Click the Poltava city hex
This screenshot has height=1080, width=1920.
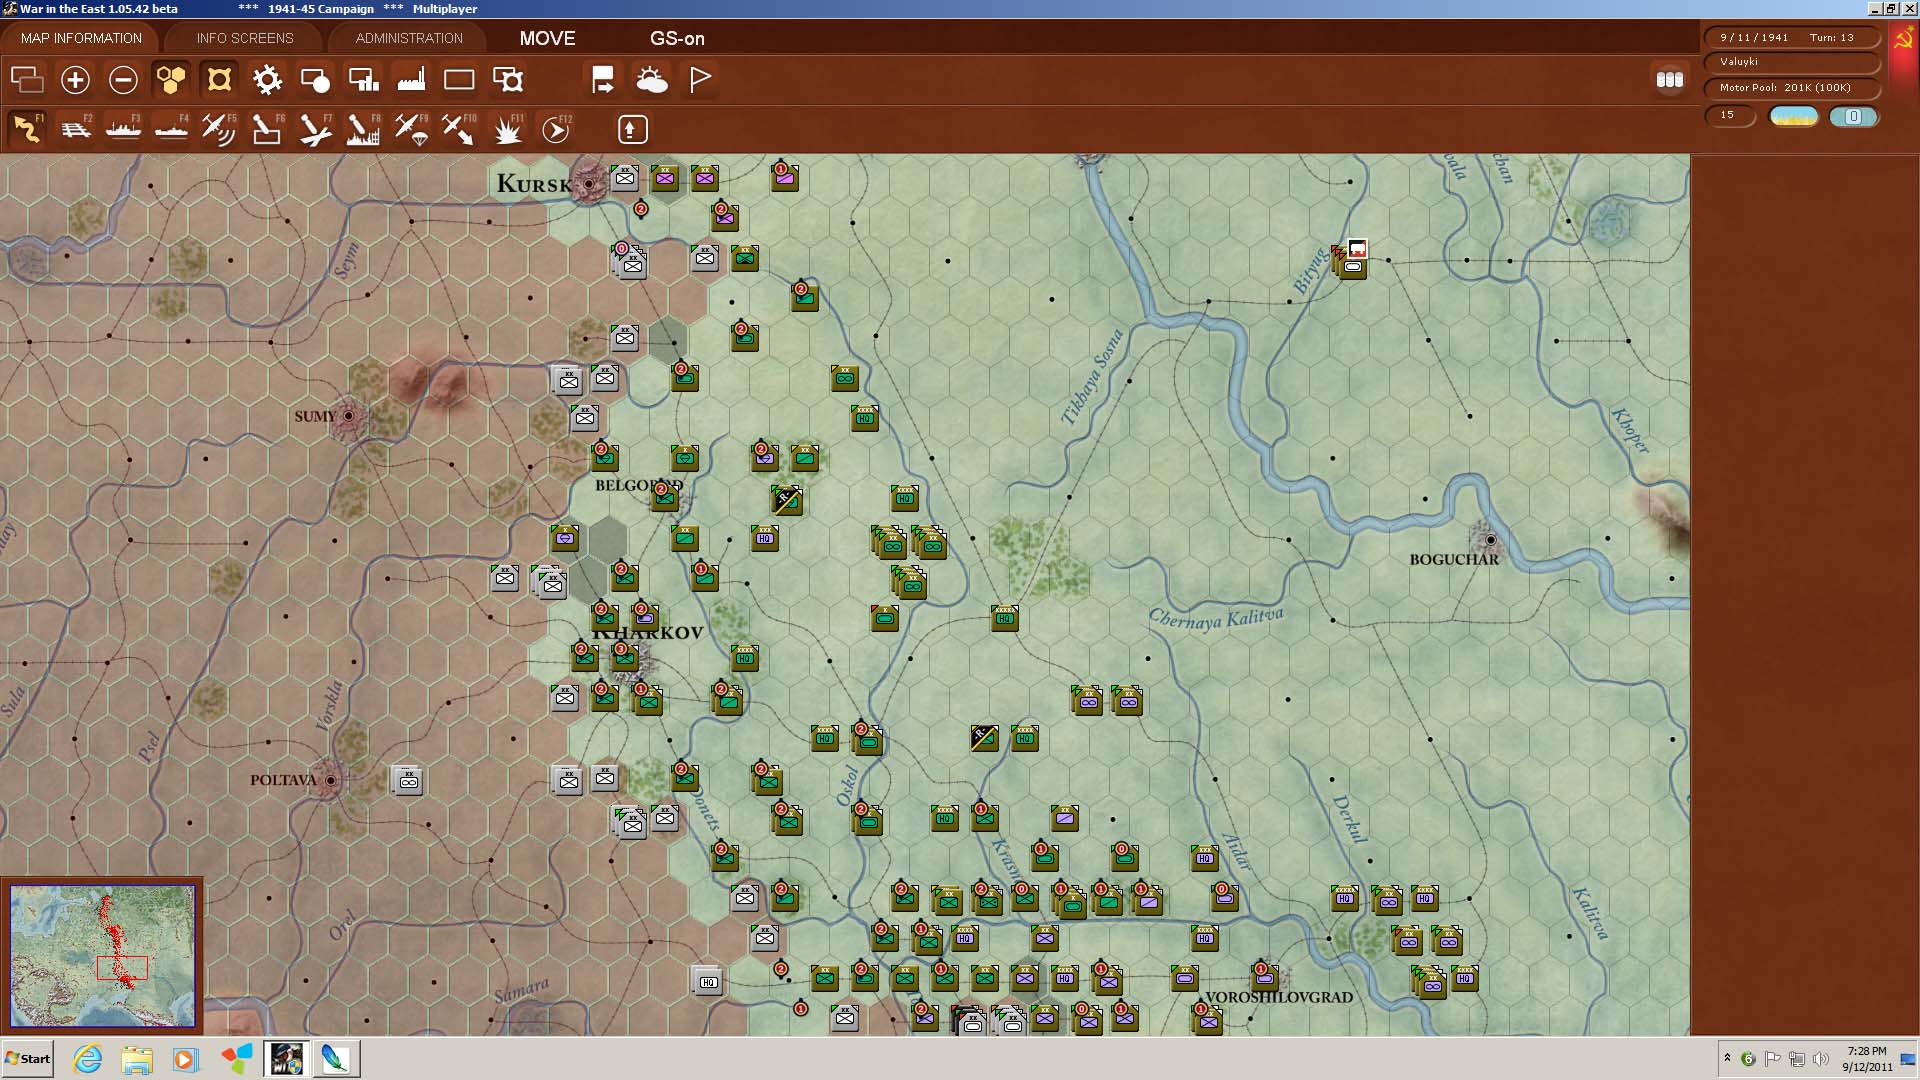tap(330, 780)
